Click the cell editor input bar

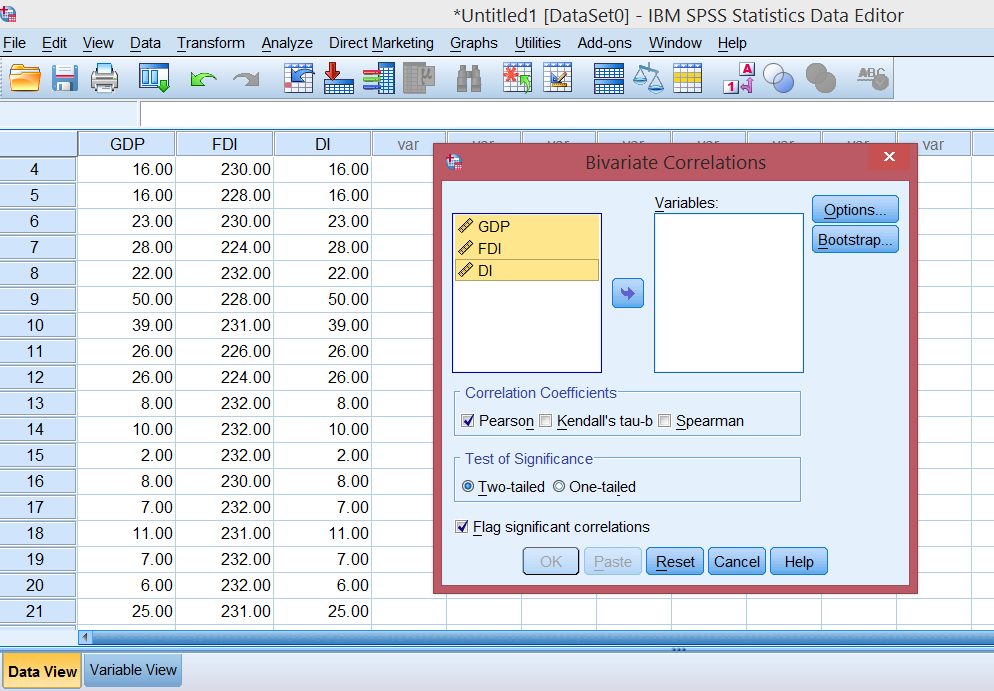[x=566, y=115]
